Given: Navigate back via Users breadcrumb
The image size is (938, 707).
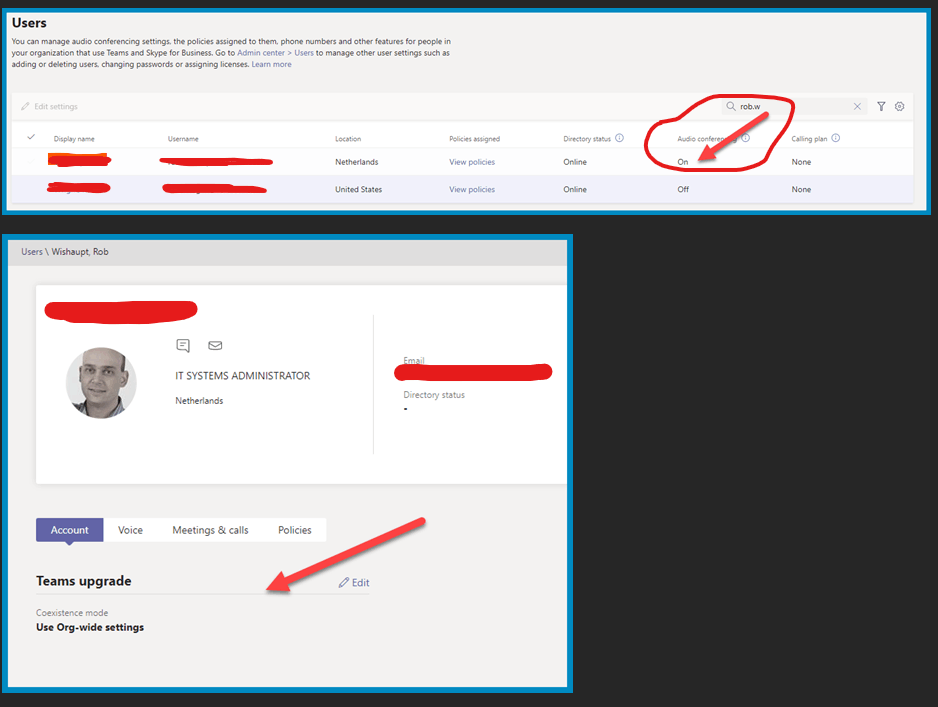Looking at the screenshot, I should 32,252.
